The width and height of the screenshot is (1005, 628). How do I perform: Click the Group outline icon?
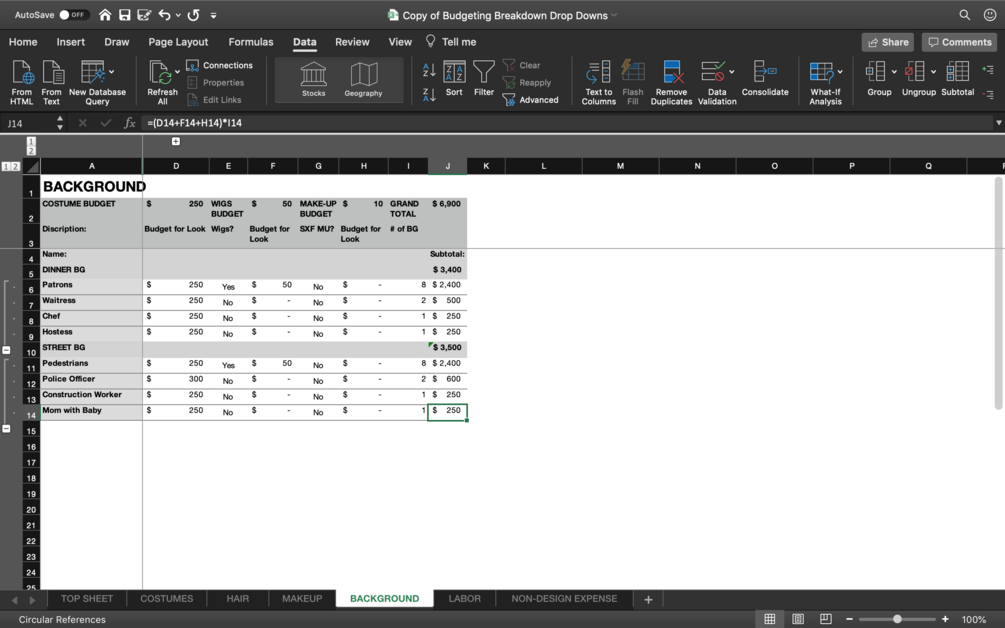tap(879, 79)
